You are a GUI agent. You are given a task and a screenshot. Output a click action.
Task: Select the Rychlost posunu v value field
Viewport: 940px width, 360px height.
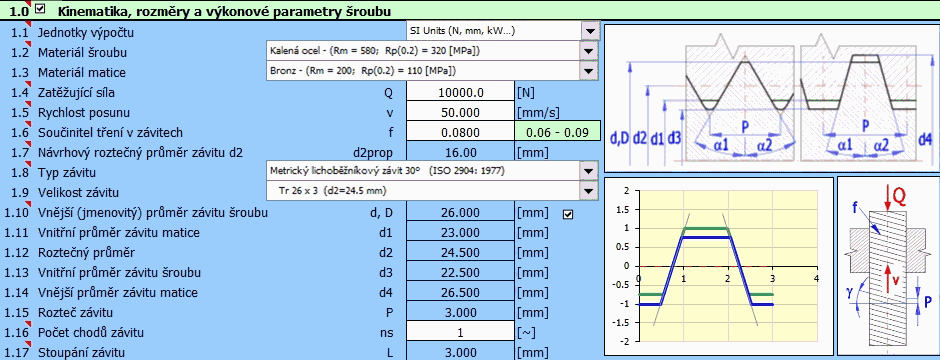coord(460,113)
